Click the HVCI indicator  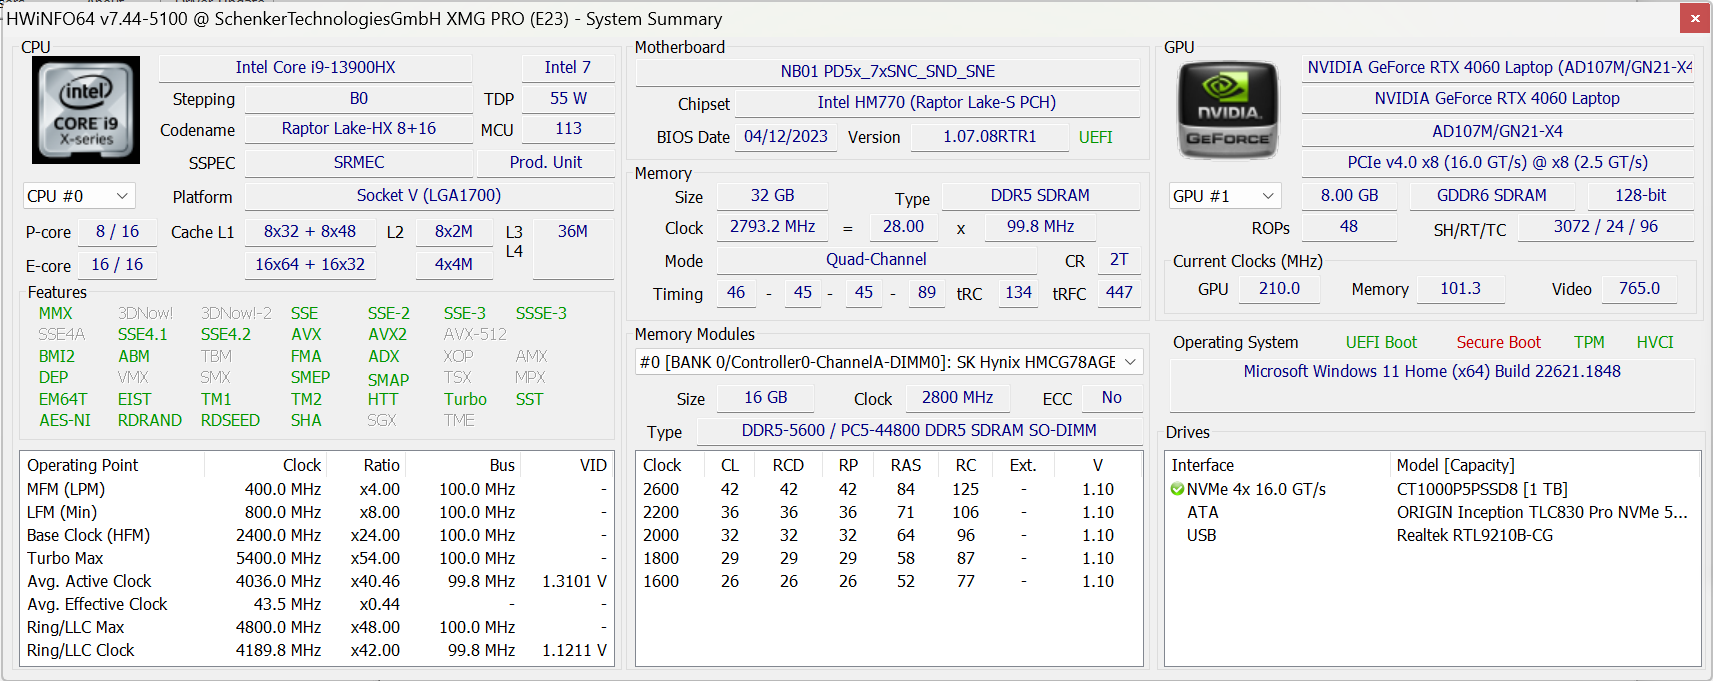point(1654,342)
